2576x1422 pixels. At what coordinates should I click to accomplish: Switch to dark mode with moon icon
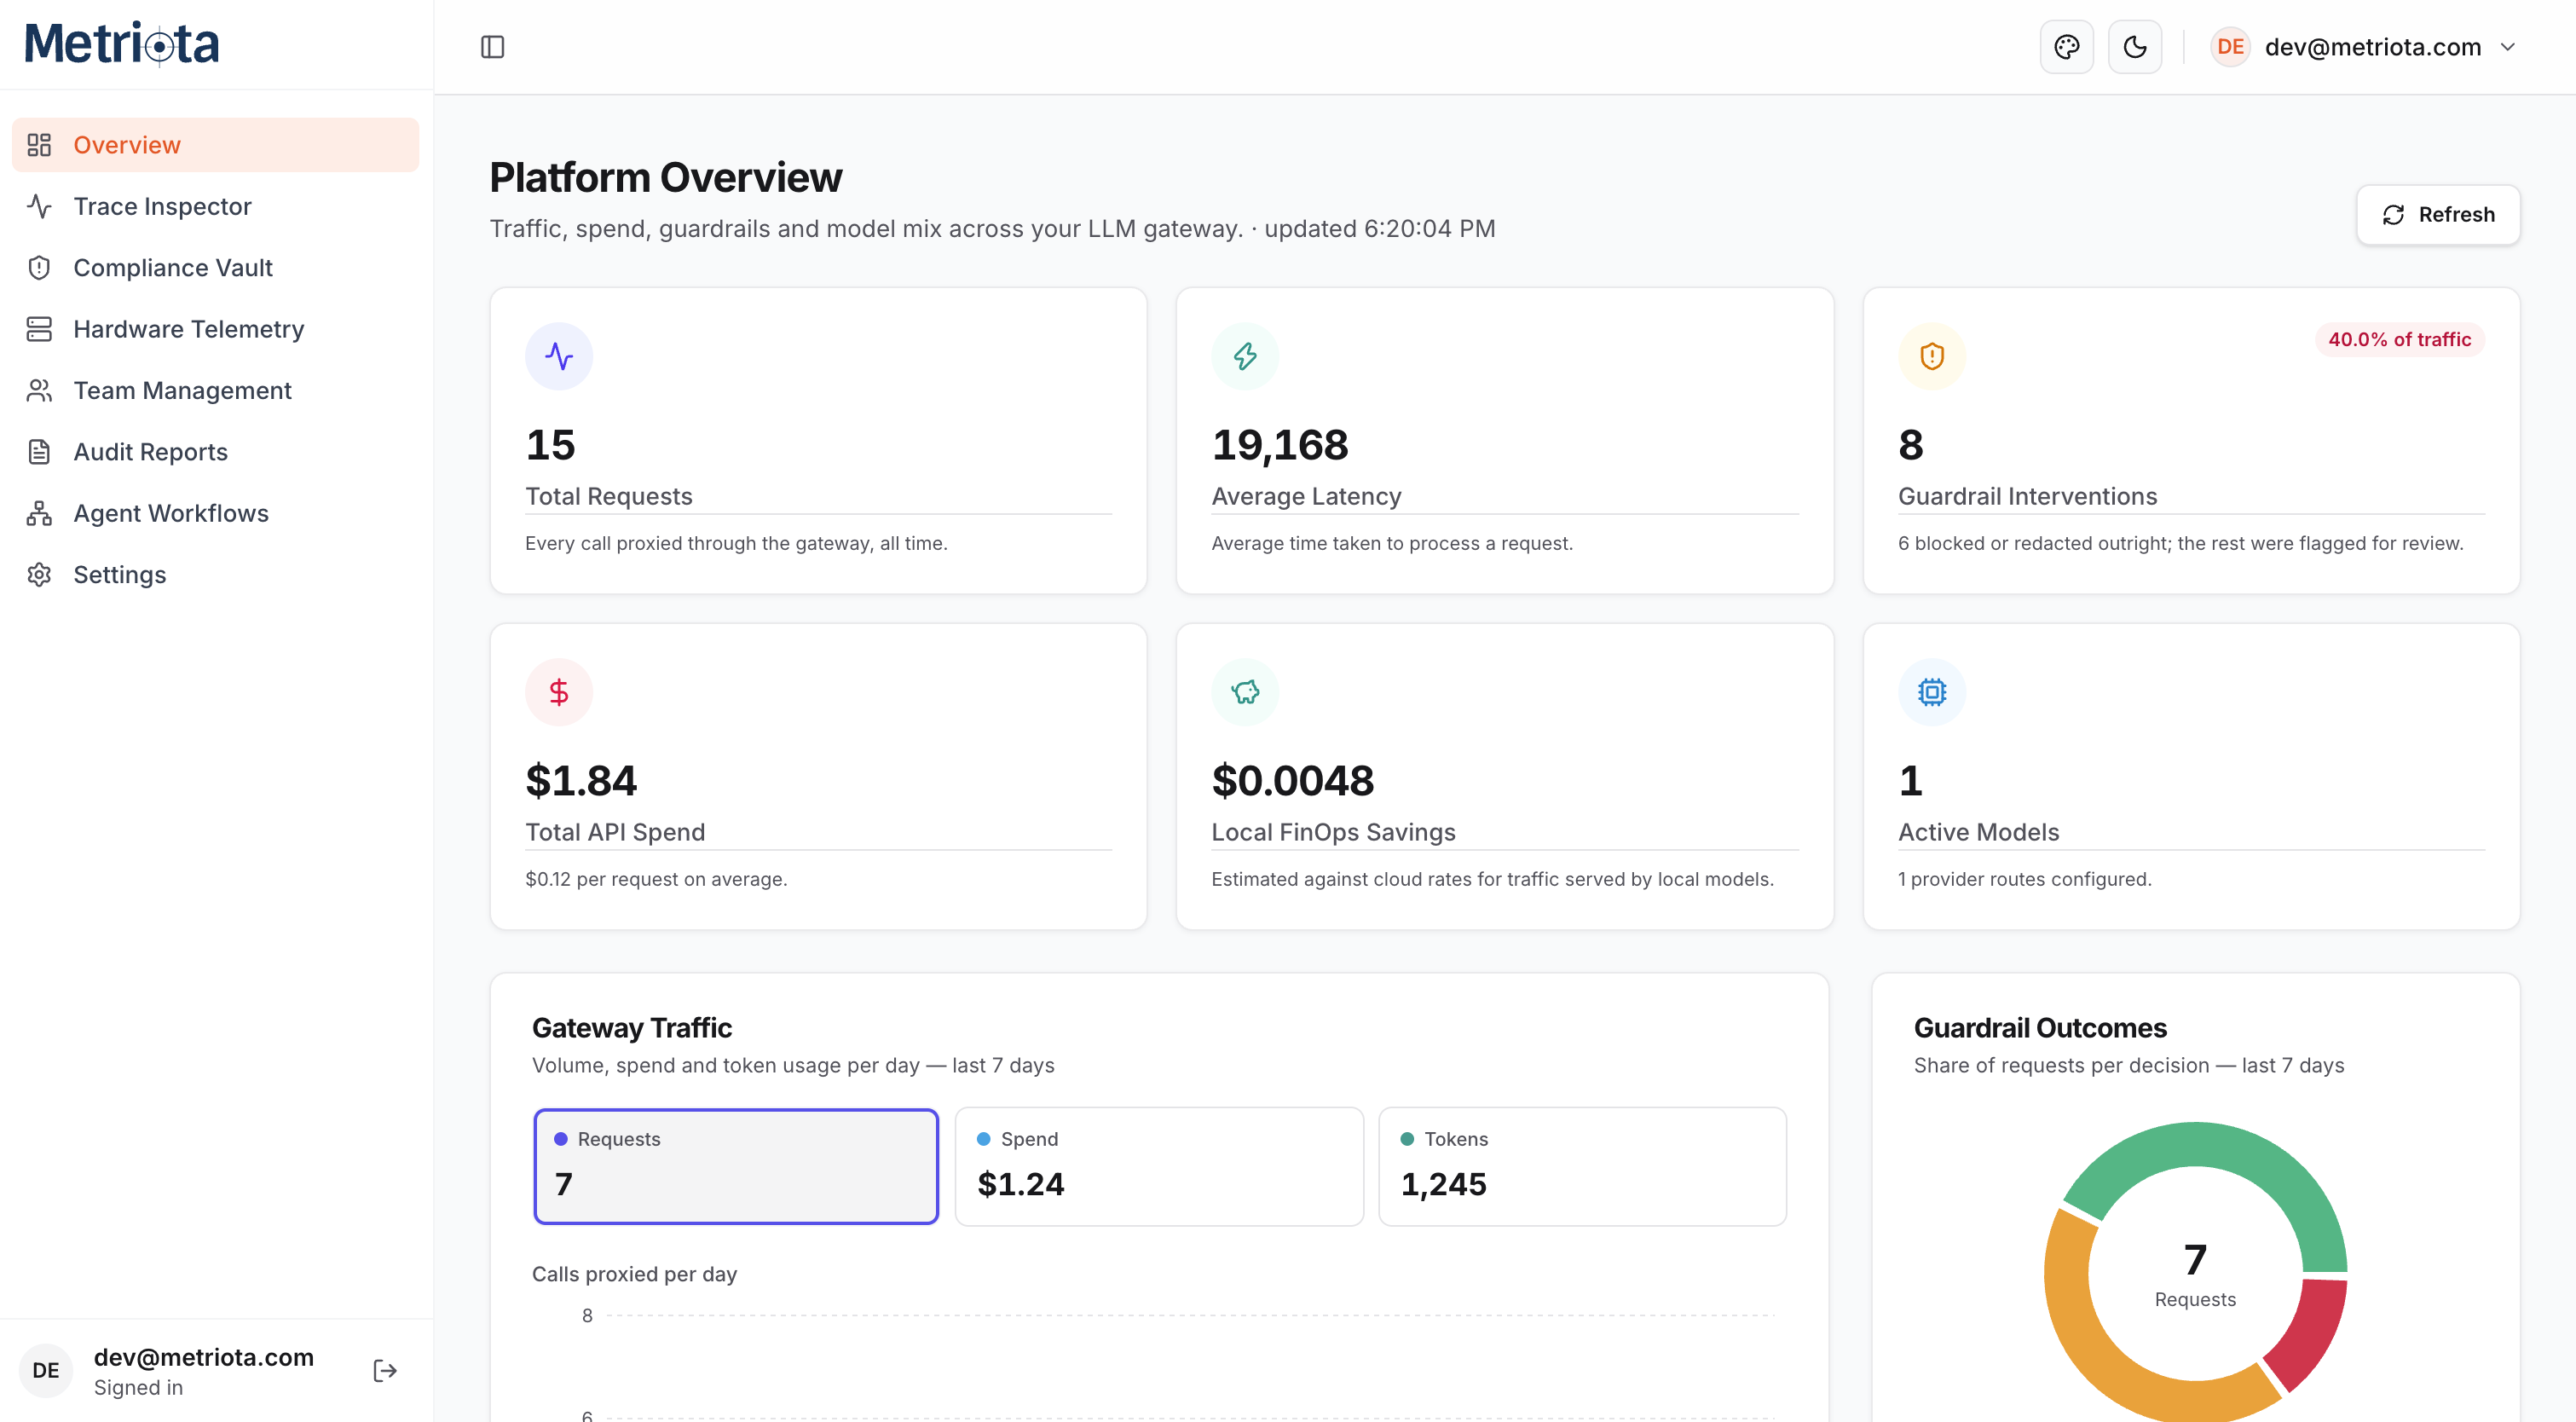point(2134,47)
